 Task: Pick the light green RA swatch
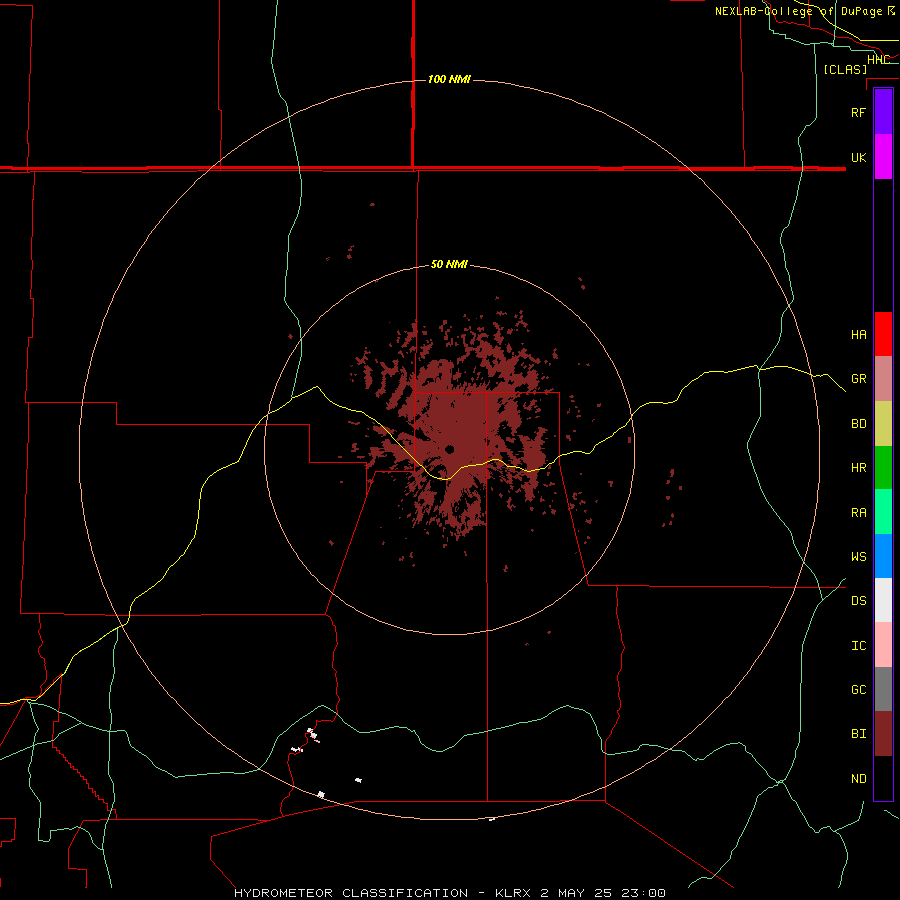tap(883, 512)
